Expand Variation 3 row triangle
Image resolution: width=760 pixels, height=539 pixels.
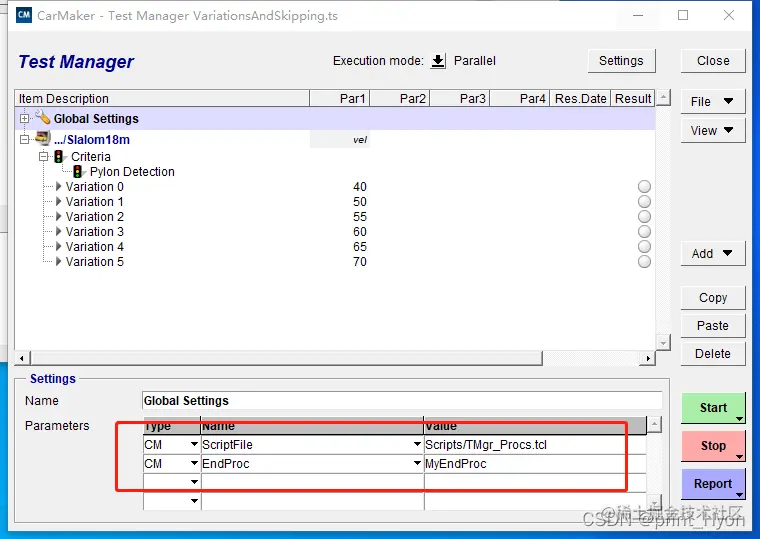click(x=59, y=231)
